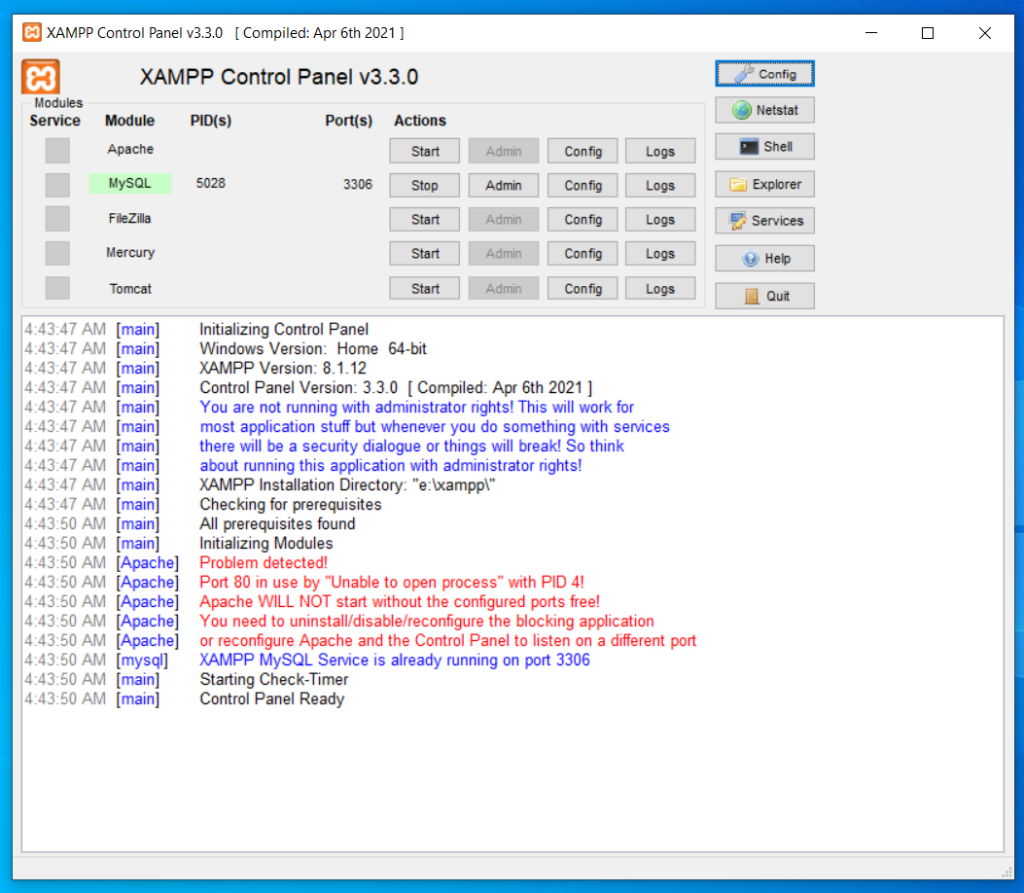Stop the MySQL module
The width and height of the screenshot is (1024, 893).
(x=424, y=186)
